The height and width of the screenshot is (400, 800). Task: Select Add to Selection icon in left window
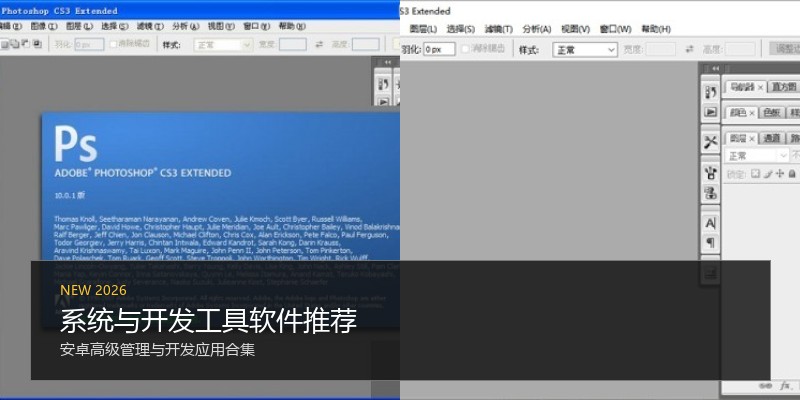click(x=15, y=44)
